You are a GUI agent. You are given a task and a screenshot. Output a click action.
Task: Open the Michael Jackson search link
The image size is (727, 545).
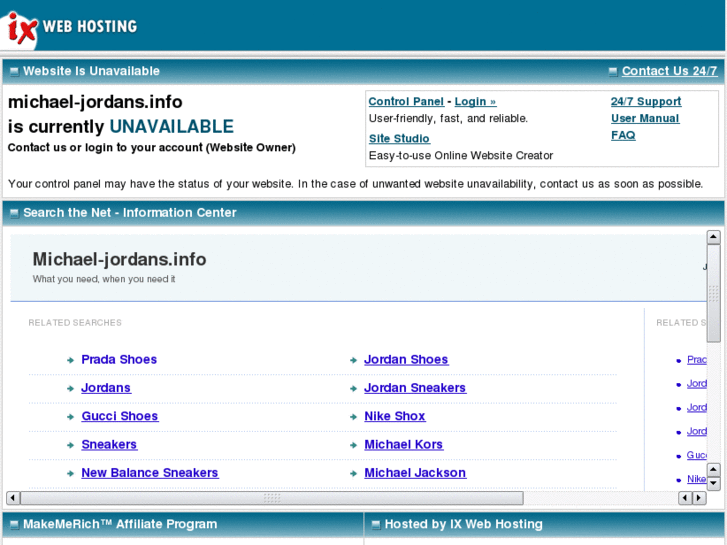415,473
